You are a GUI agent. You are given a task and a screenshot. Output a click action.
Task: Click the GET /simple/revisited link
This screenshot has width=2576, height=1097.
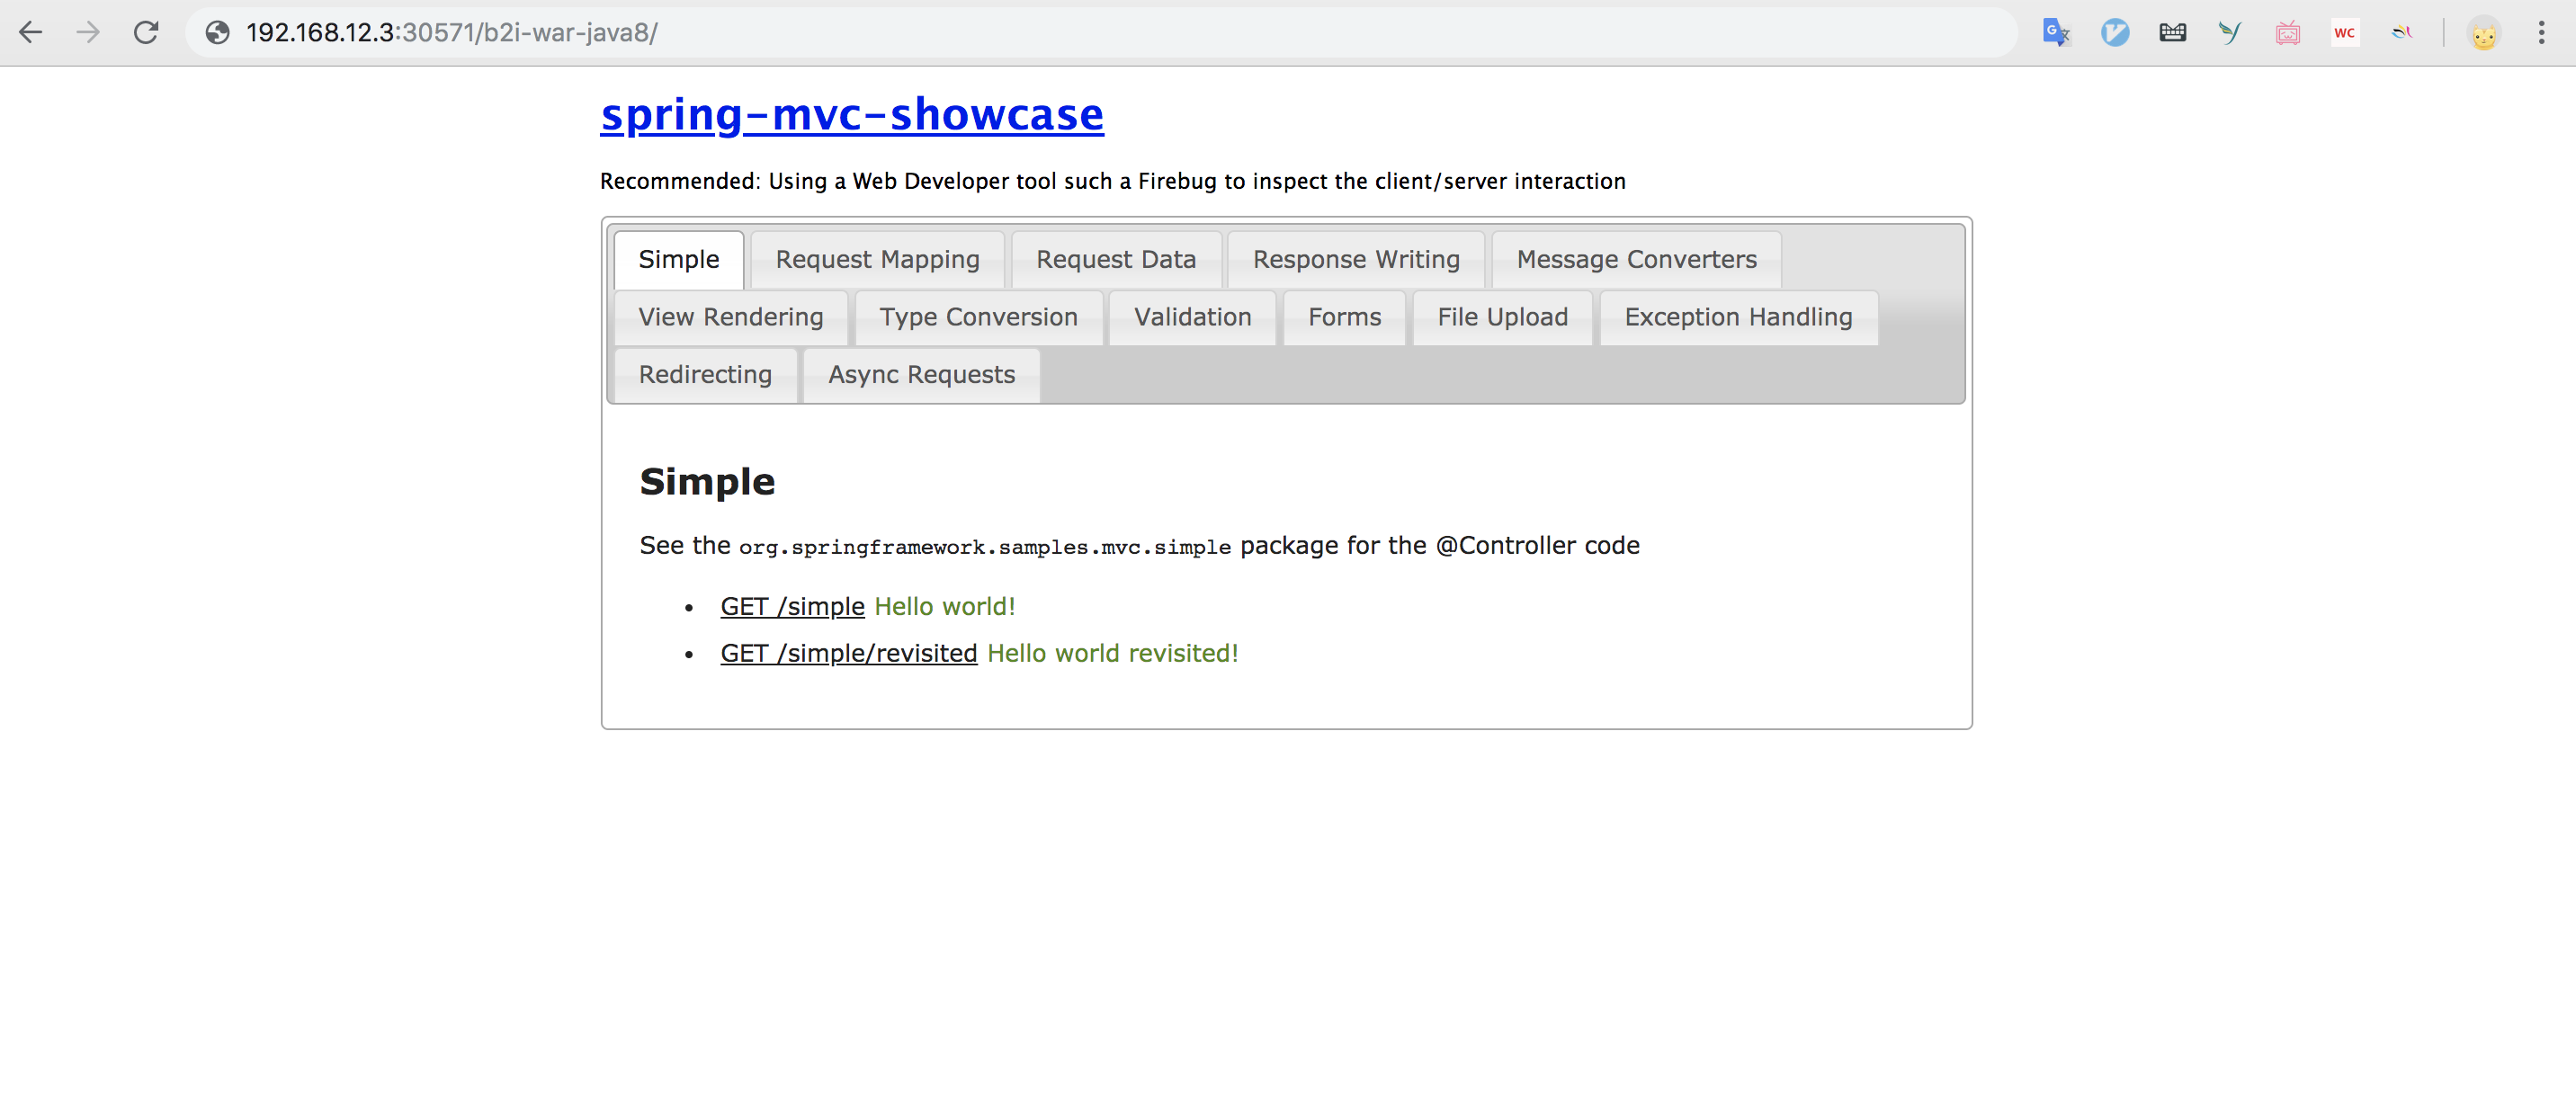coord(848,654)
